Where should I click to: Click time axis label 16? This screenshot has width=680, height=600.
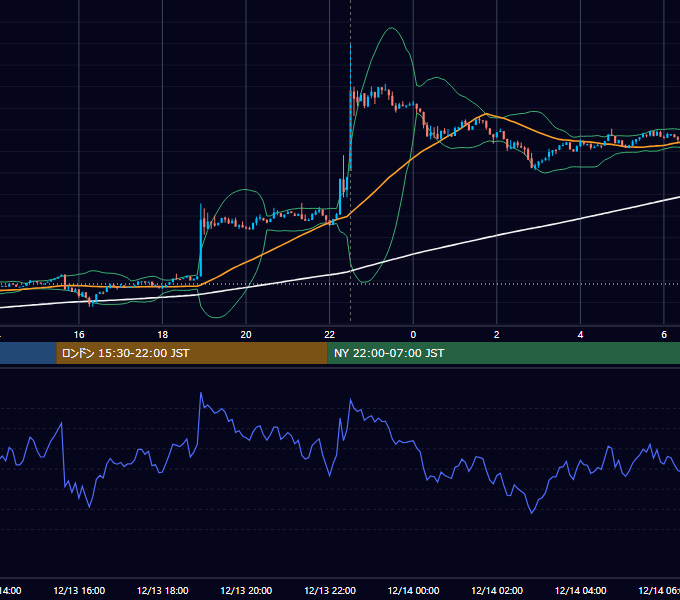click(x=79, y=335)
